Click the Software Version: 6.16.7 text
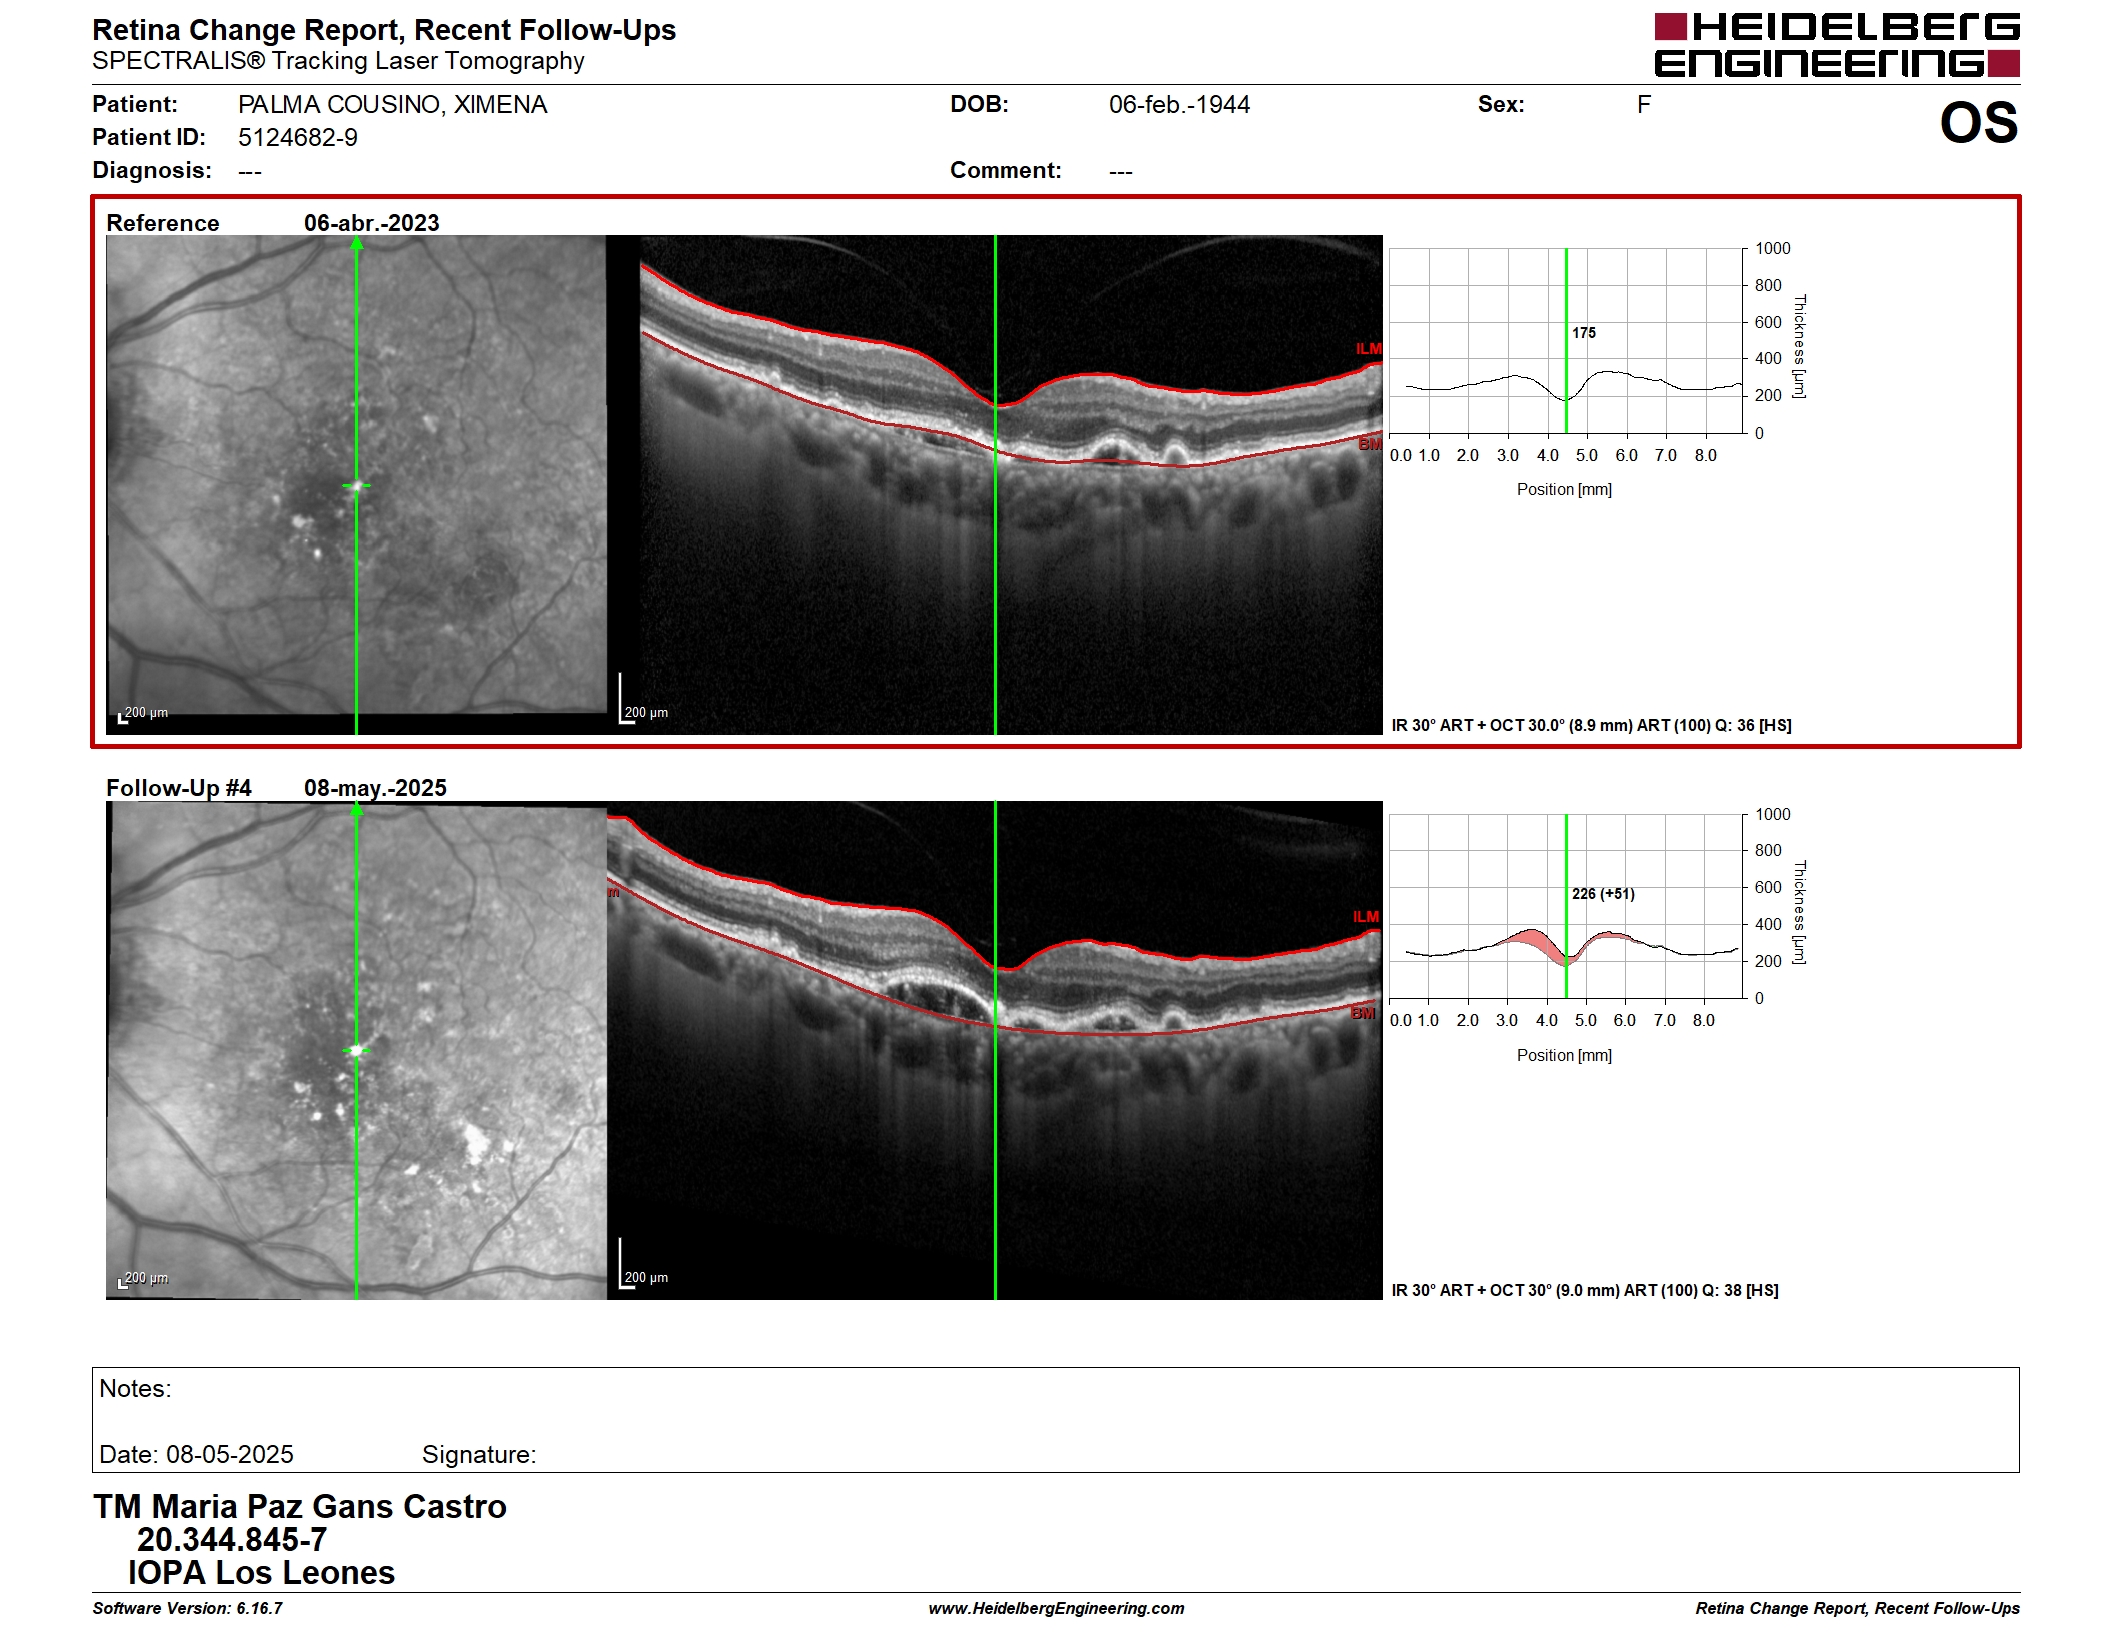Image resolution: width=2112 pixels, height=1632 pixels. [x=187, y=1609]
